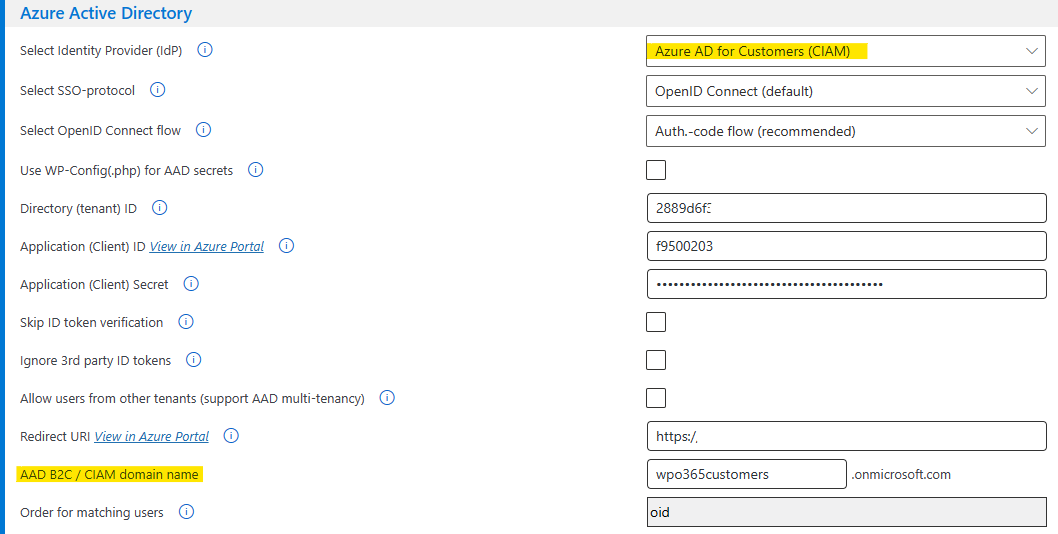Show info for Select OpenID Connect flow
The width and height of the screenshot is (1058, 534).
tap(203, 130)
